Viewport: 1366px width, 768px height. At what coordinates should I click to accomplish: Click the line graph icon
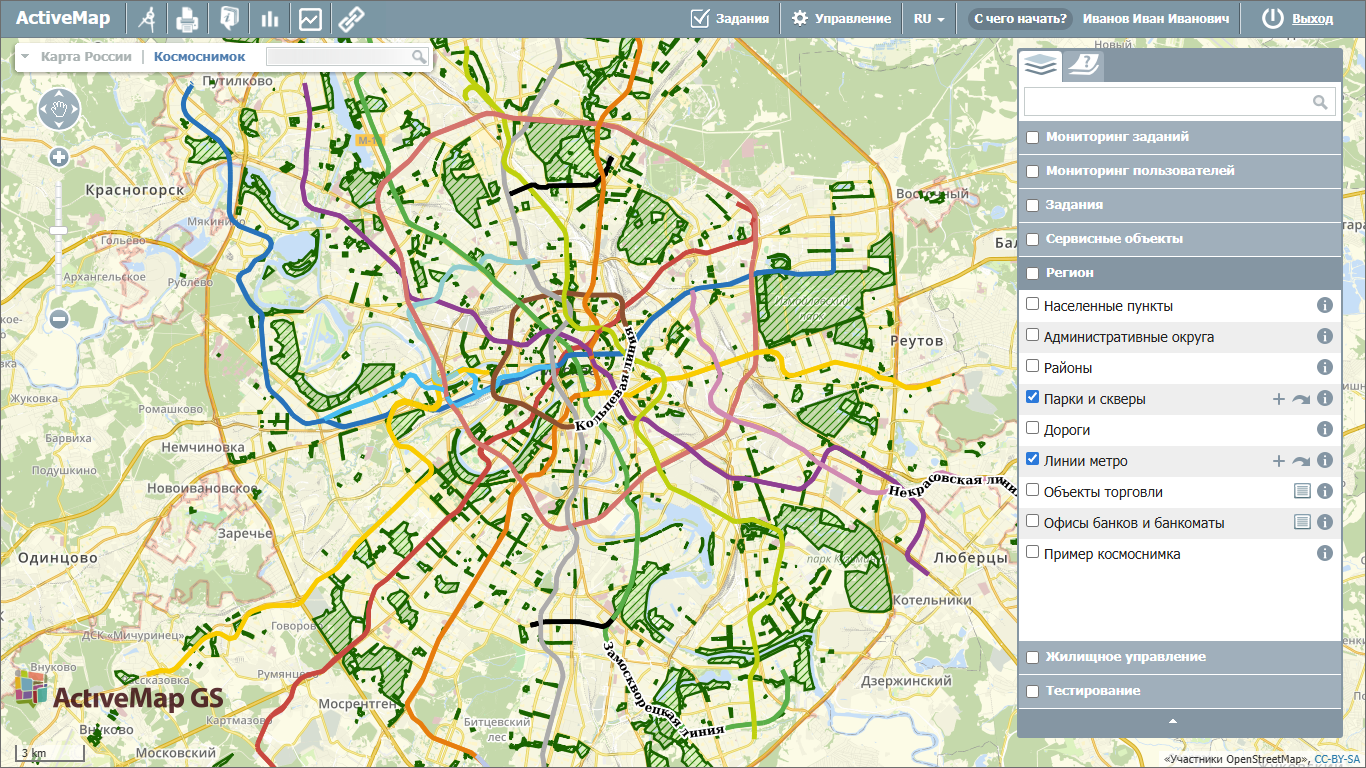(x=310, y=18)
